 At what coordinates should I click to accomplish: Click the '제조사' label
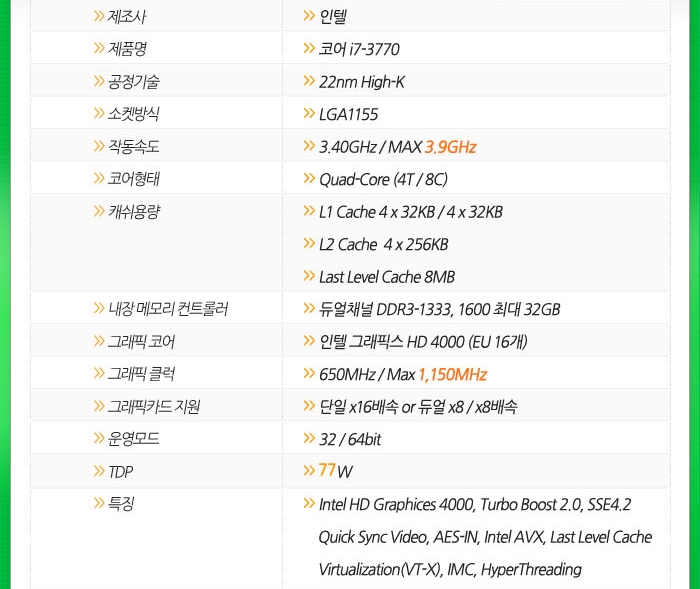[126, 17]
